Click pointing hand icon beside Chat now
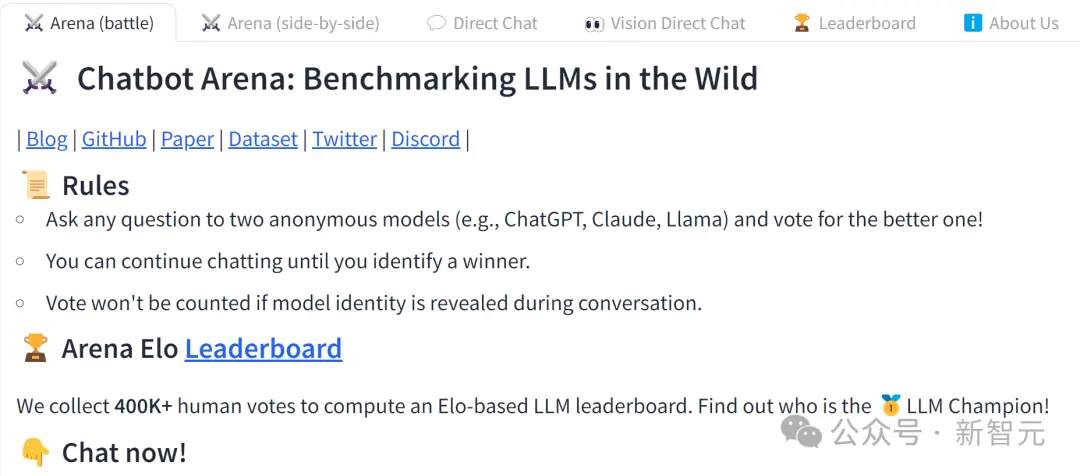This screenshot has height=476, width=1080. 36,453
